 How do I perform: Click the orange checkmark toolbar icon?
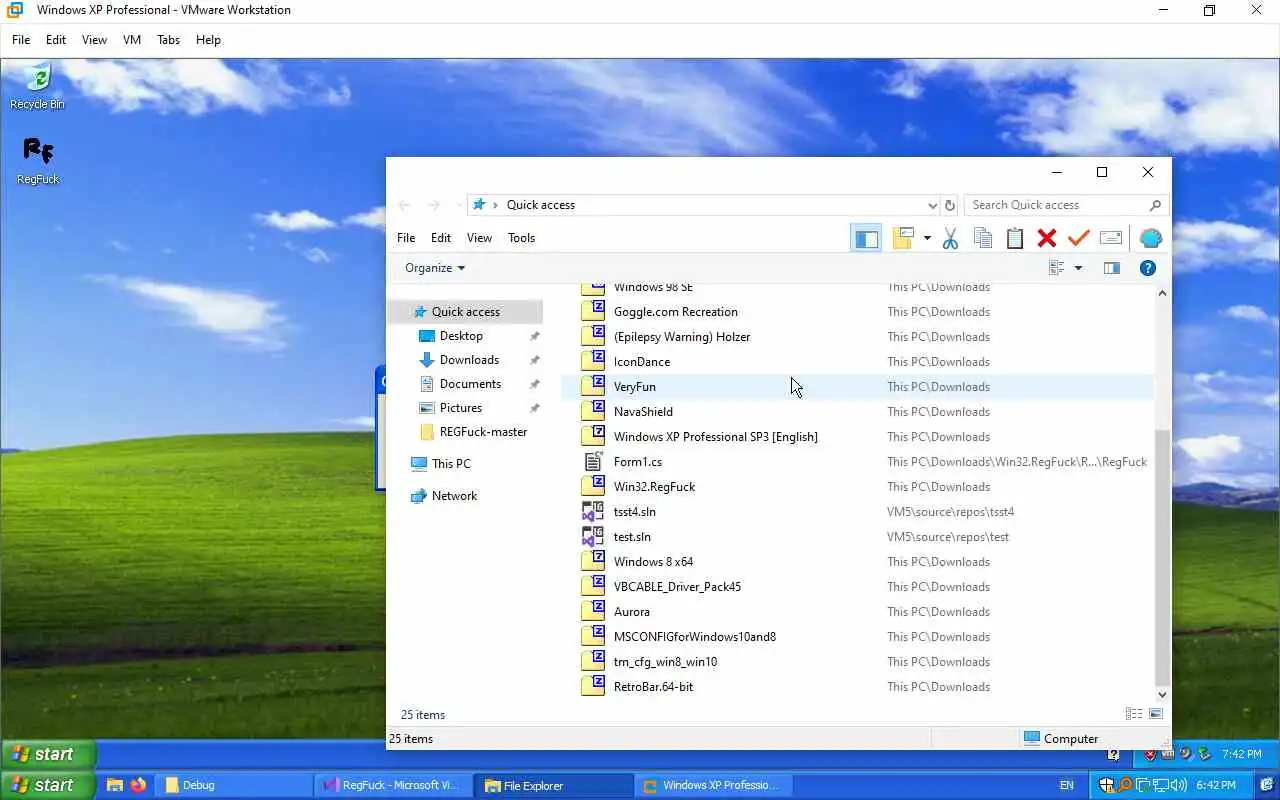tap(1078, 238)
